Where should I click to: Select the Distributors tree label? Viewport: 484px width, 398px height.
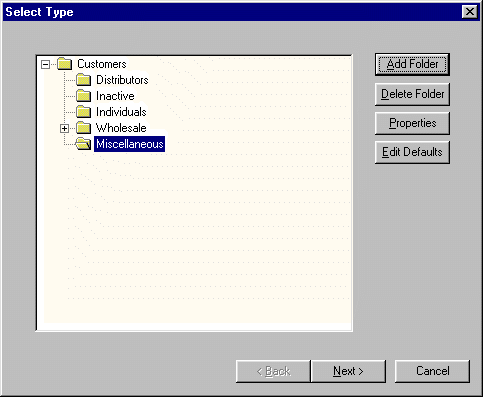pos(122,80)
